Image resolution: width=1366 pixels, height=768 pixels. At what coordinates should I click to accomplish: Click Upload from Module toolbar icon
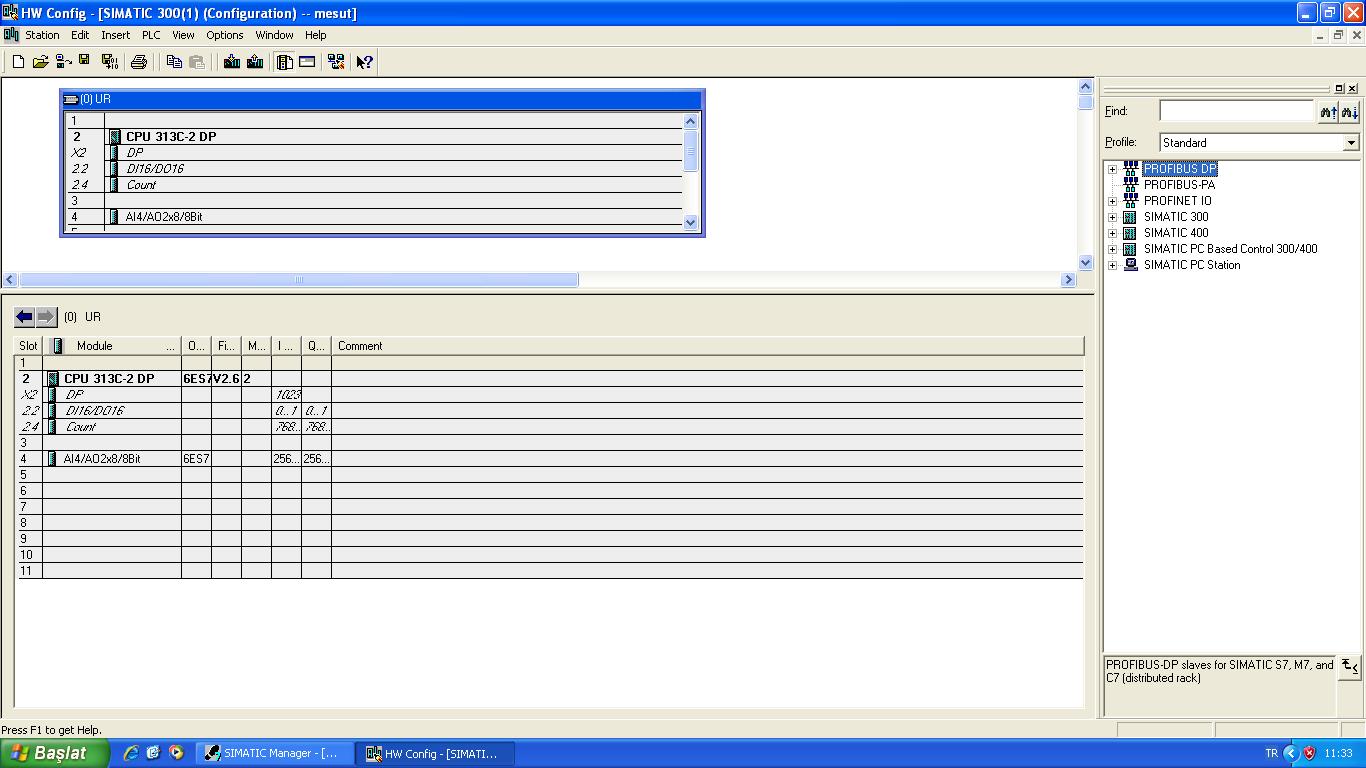(255, 62)
